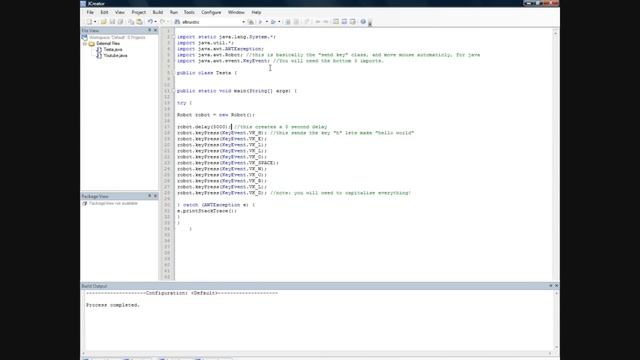640x360 pixels.
Task: Click the Save All toolbar icon
Action: point(120,22)
